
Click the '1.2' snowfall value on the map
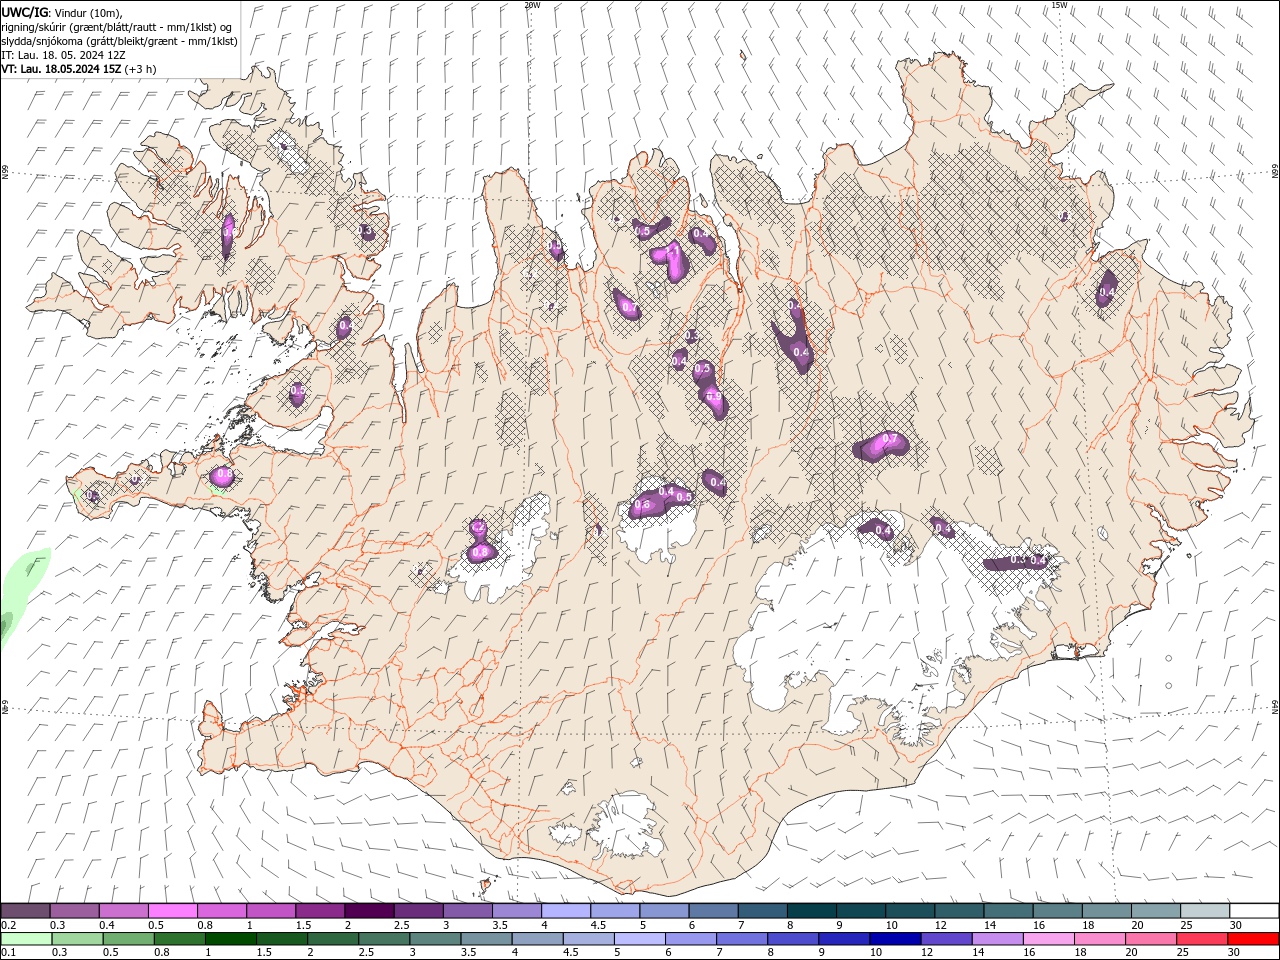(x=477, y=528)
